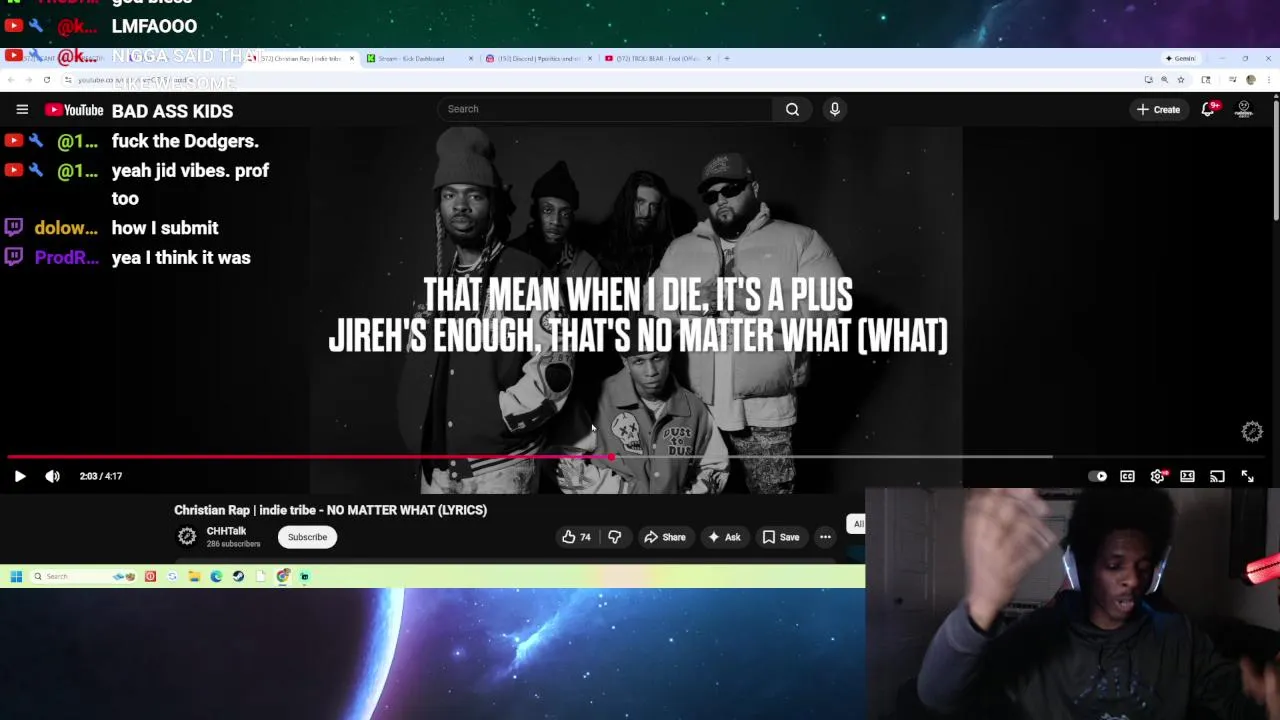Select the All filter chip

pyautogui.click(x=856, y=524)
